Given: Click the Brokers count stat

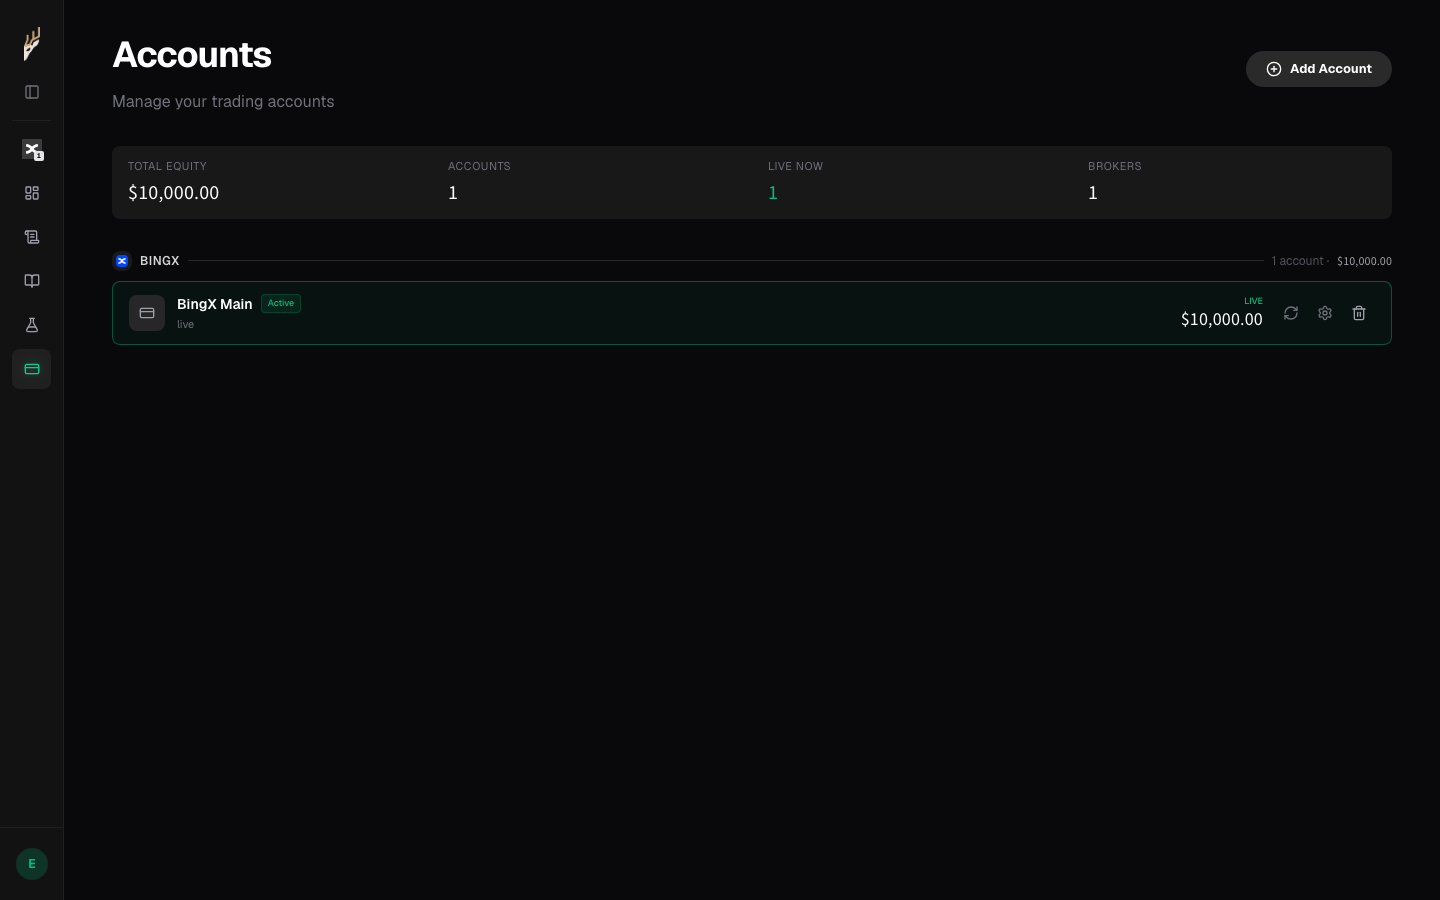Looking at the screenshot, I should [1093, 193].
